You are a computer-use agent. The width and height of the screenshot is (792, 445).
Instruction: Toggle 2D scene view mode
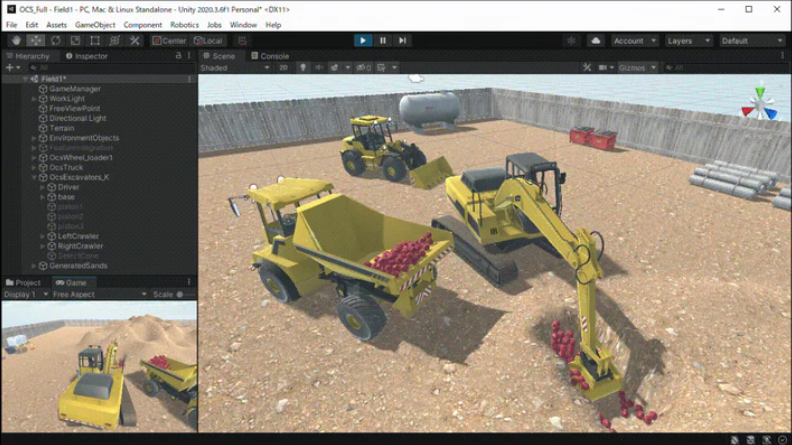pos(284,68)
